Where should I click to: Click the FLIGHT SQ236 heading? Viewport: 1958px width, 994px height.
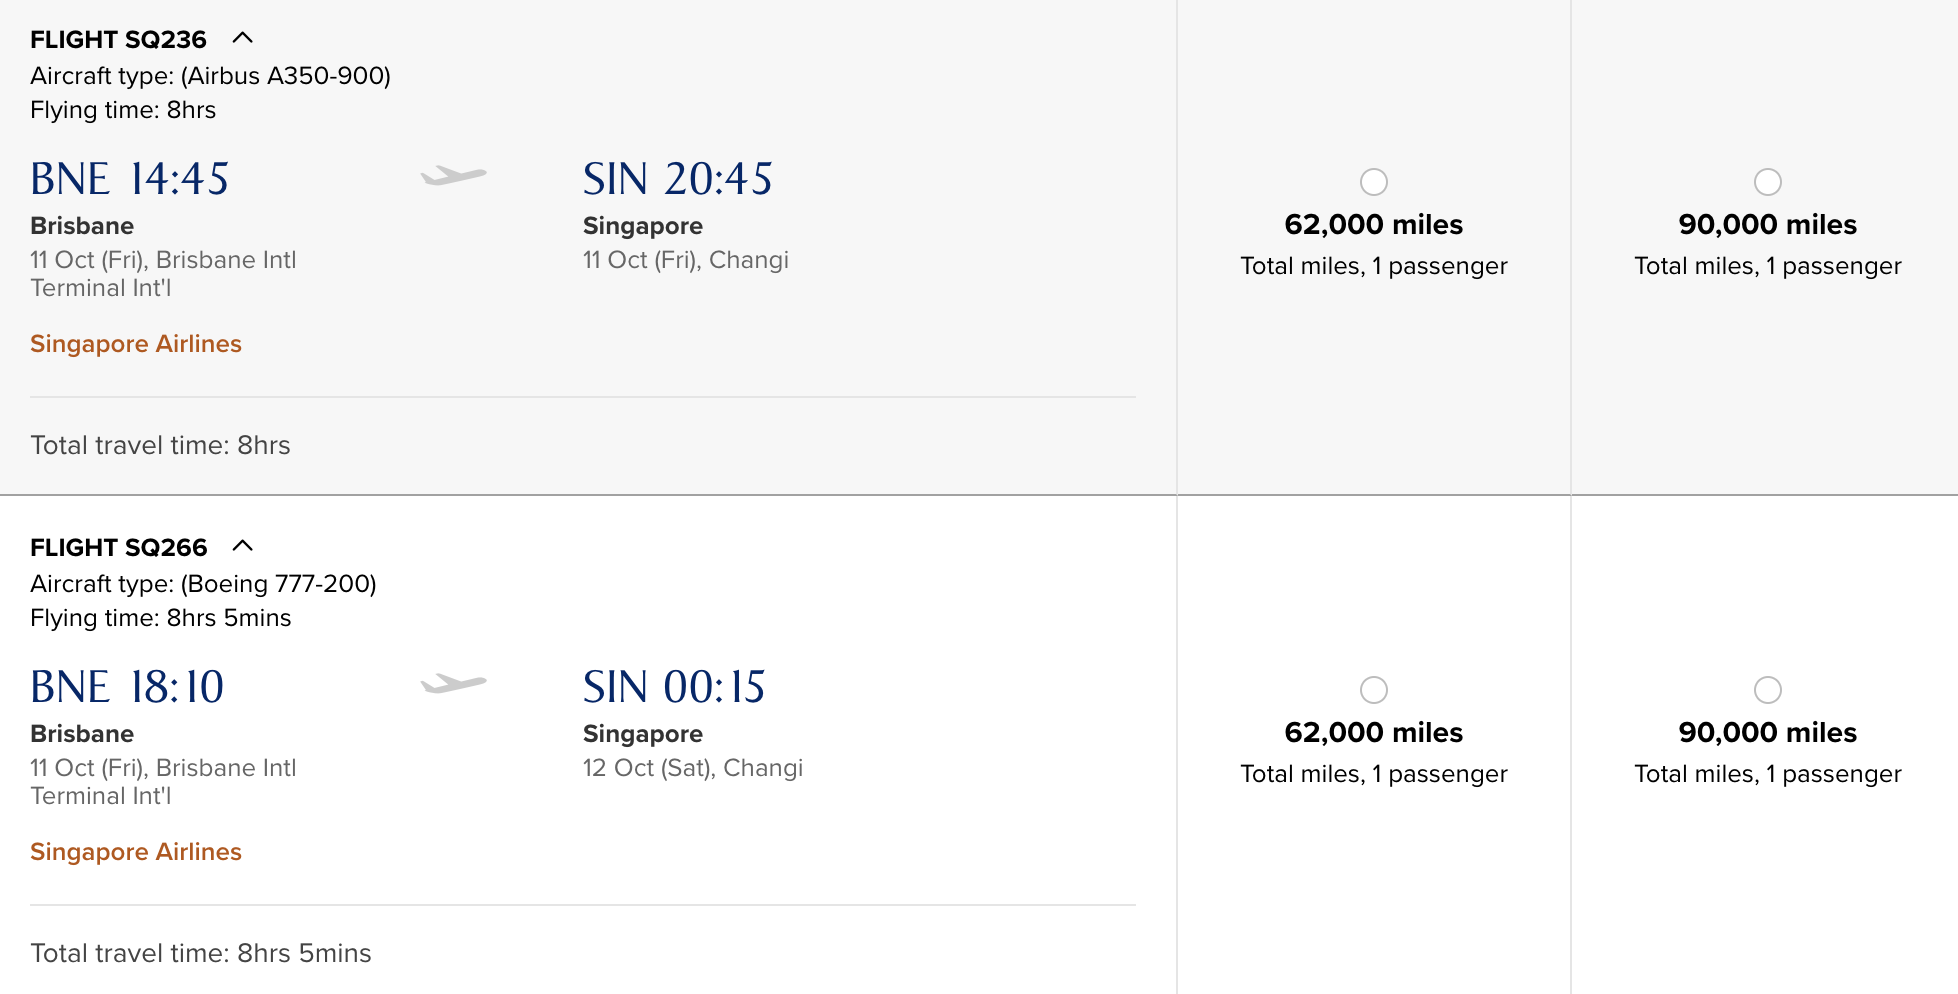tap(118, 40)
